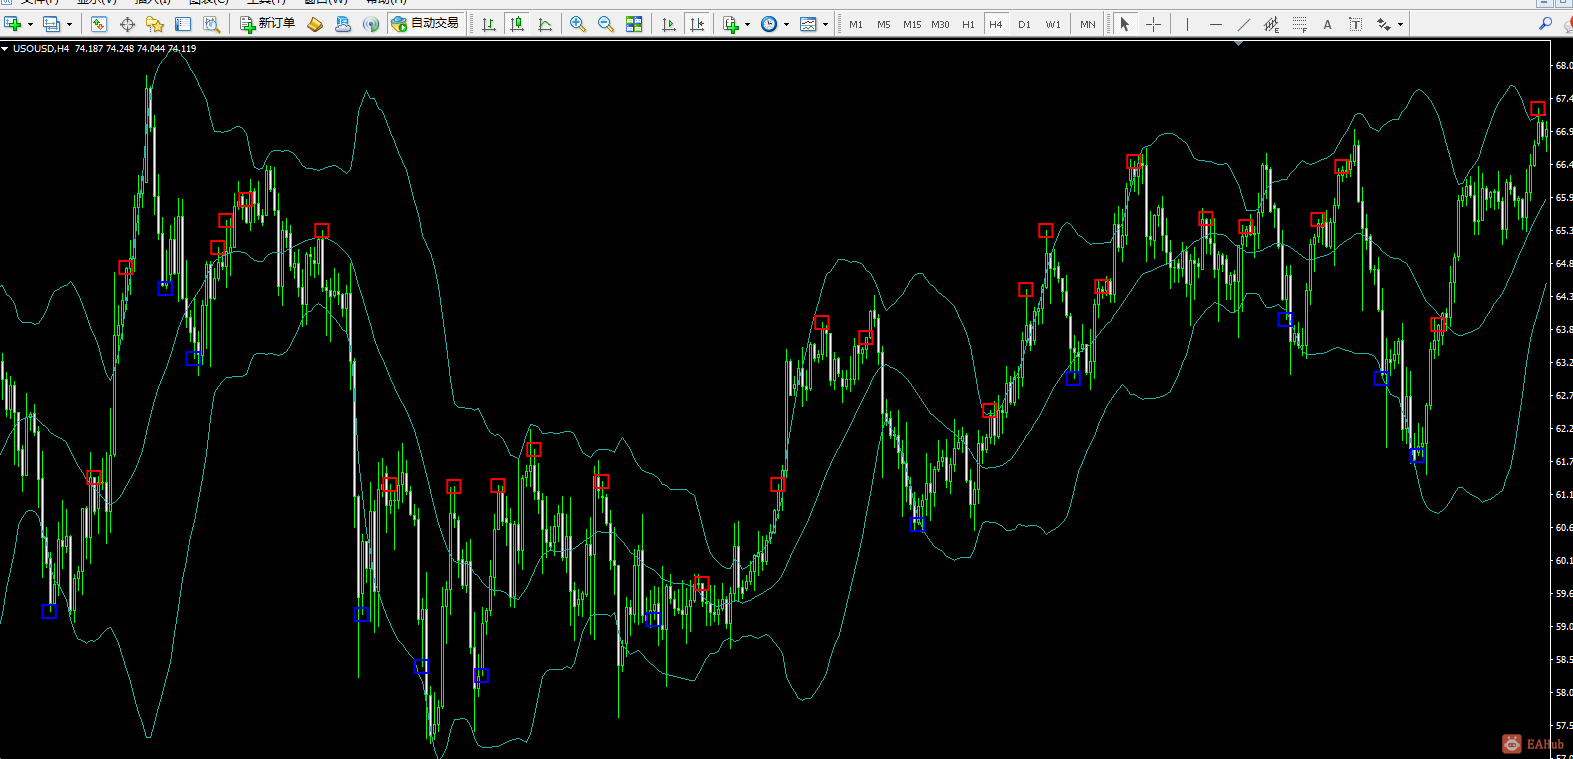Open the chart profiles icon
The image size is (1573, 759).
tap(51, 24)
